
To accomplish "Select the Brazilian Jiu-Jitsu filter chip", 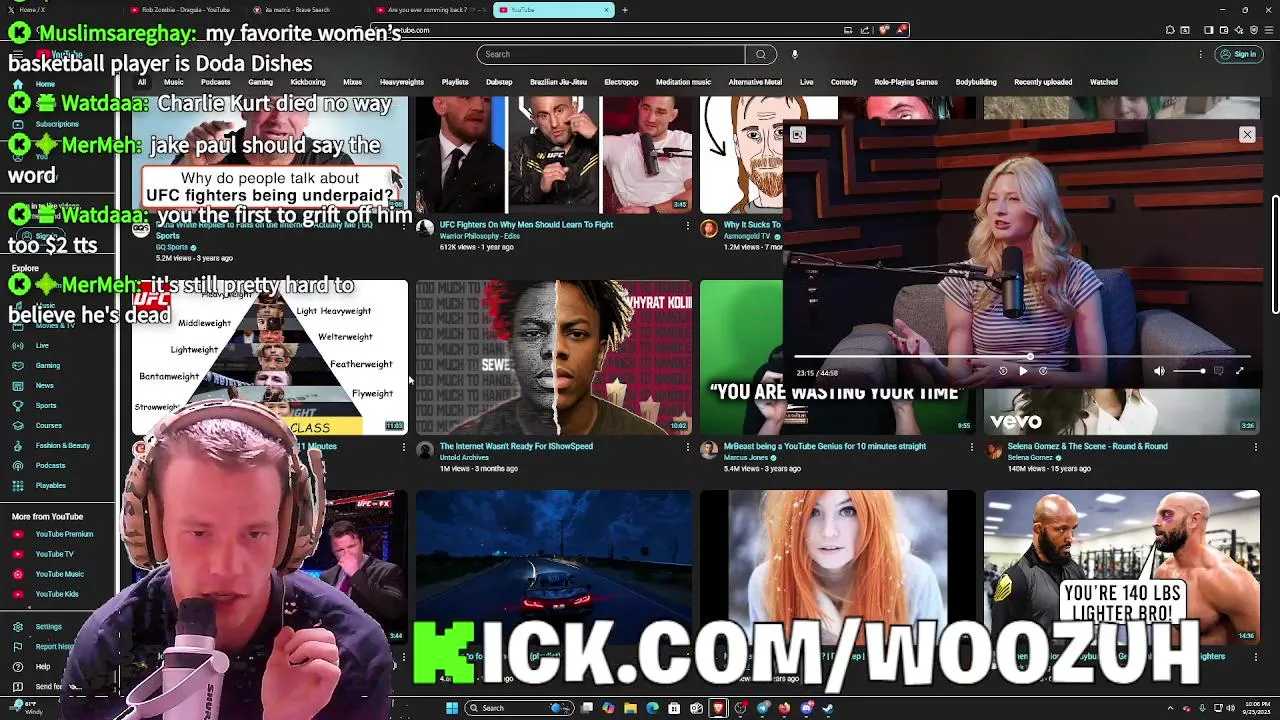I will pos(558,82).
